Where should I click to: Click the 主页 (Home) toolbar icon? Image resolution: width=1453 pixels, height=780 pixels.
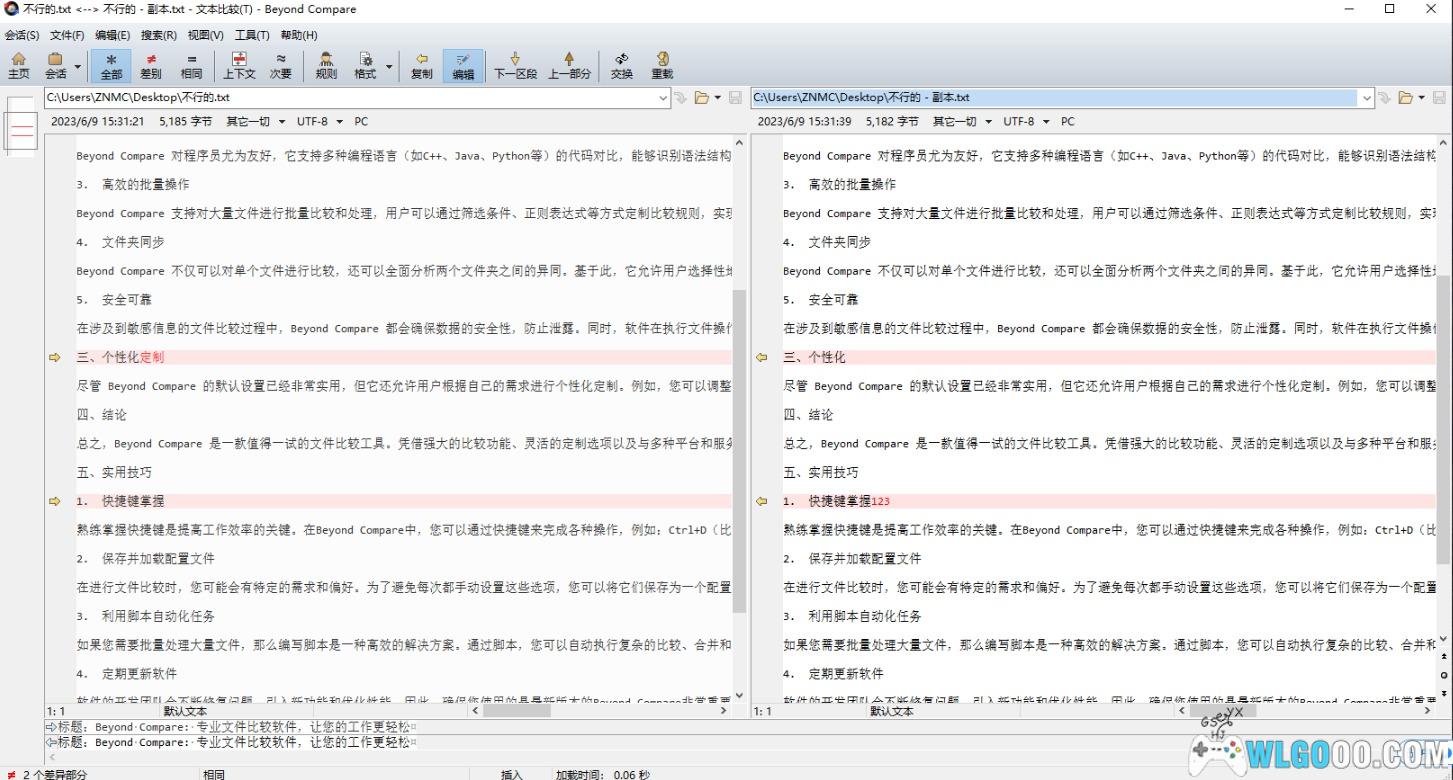click(18, 65)
